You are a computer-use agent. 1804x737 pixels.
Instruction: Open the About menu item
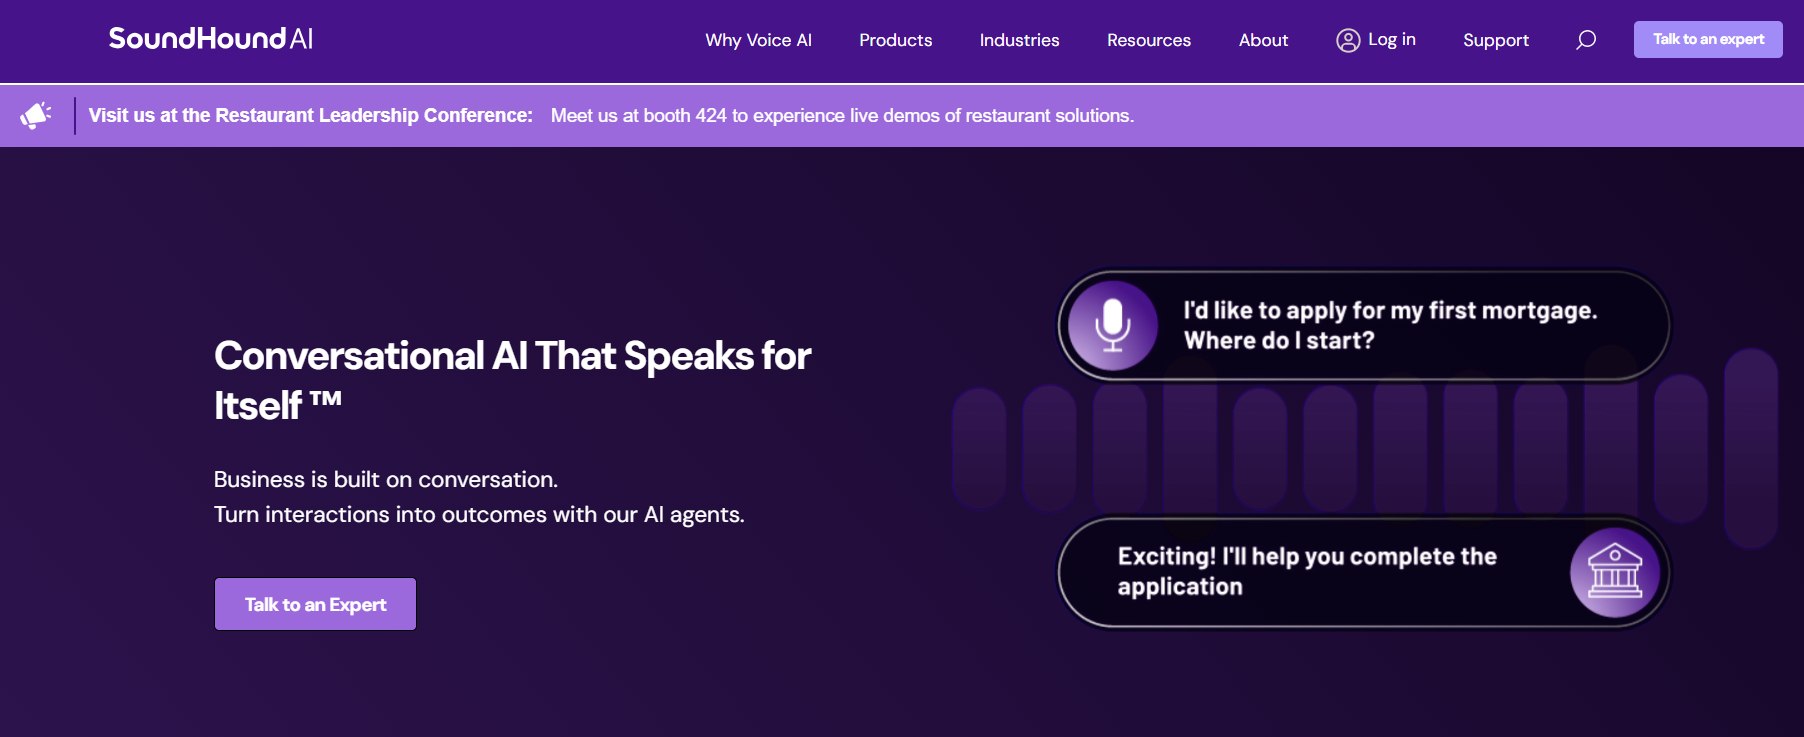[1263, 40]
